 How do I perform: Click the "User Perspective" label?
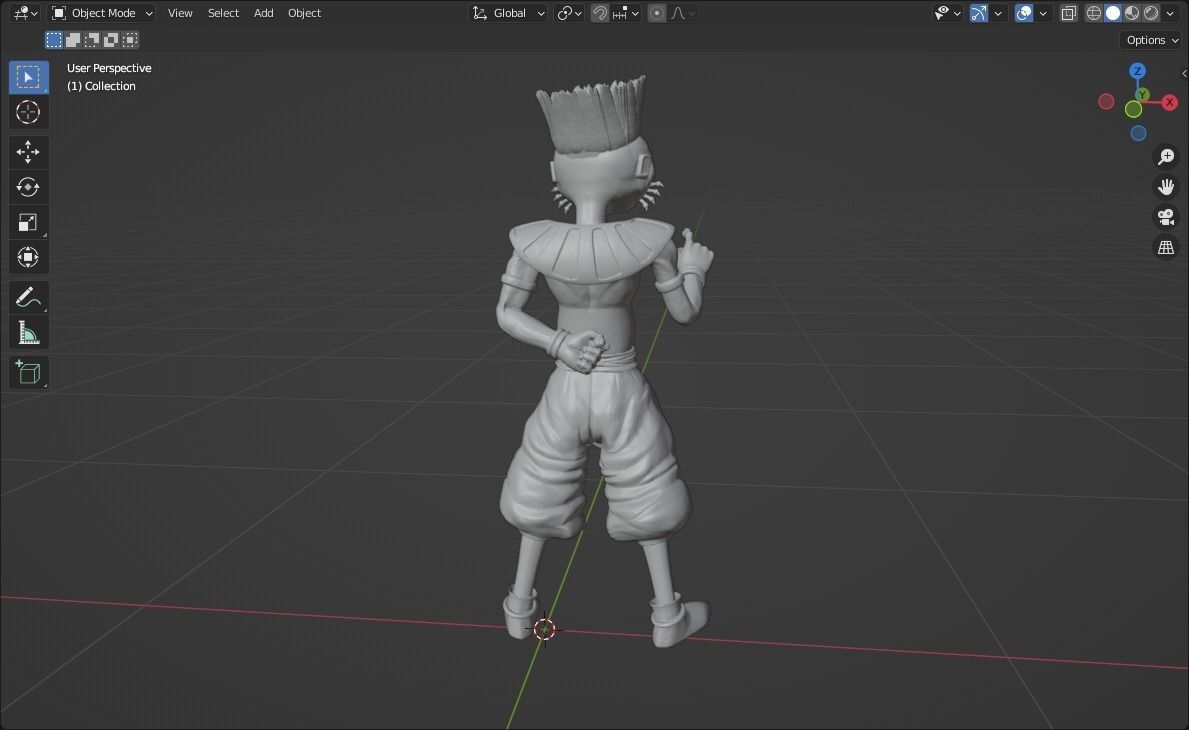109,68
